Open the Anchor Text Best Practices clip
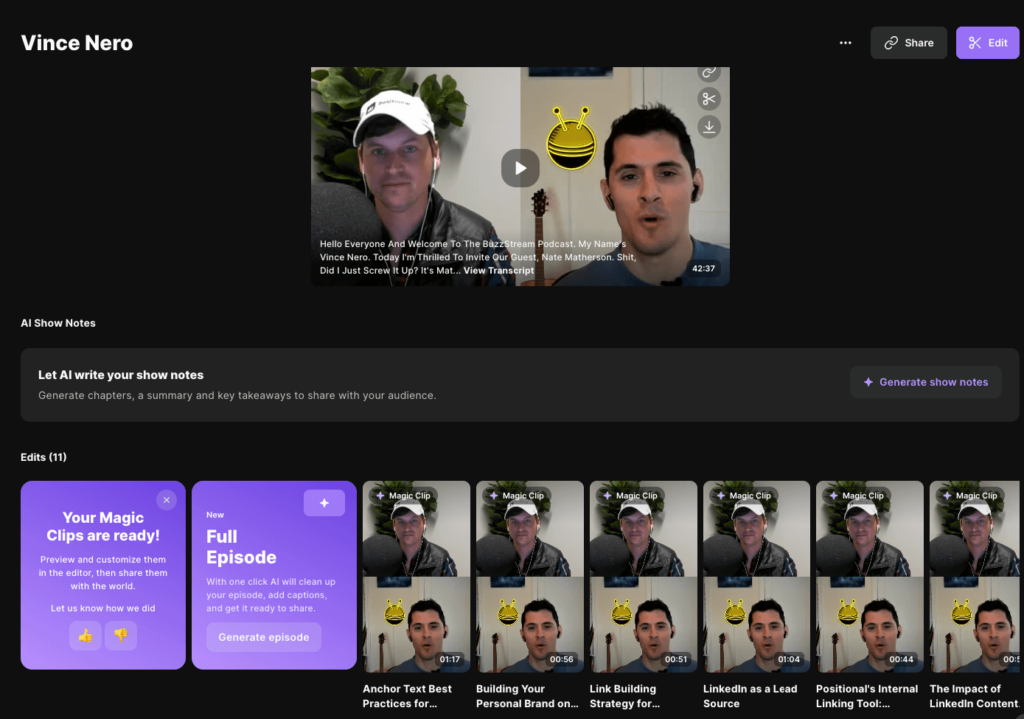This screenshot has height=719, width=1024. click(416, 577)
